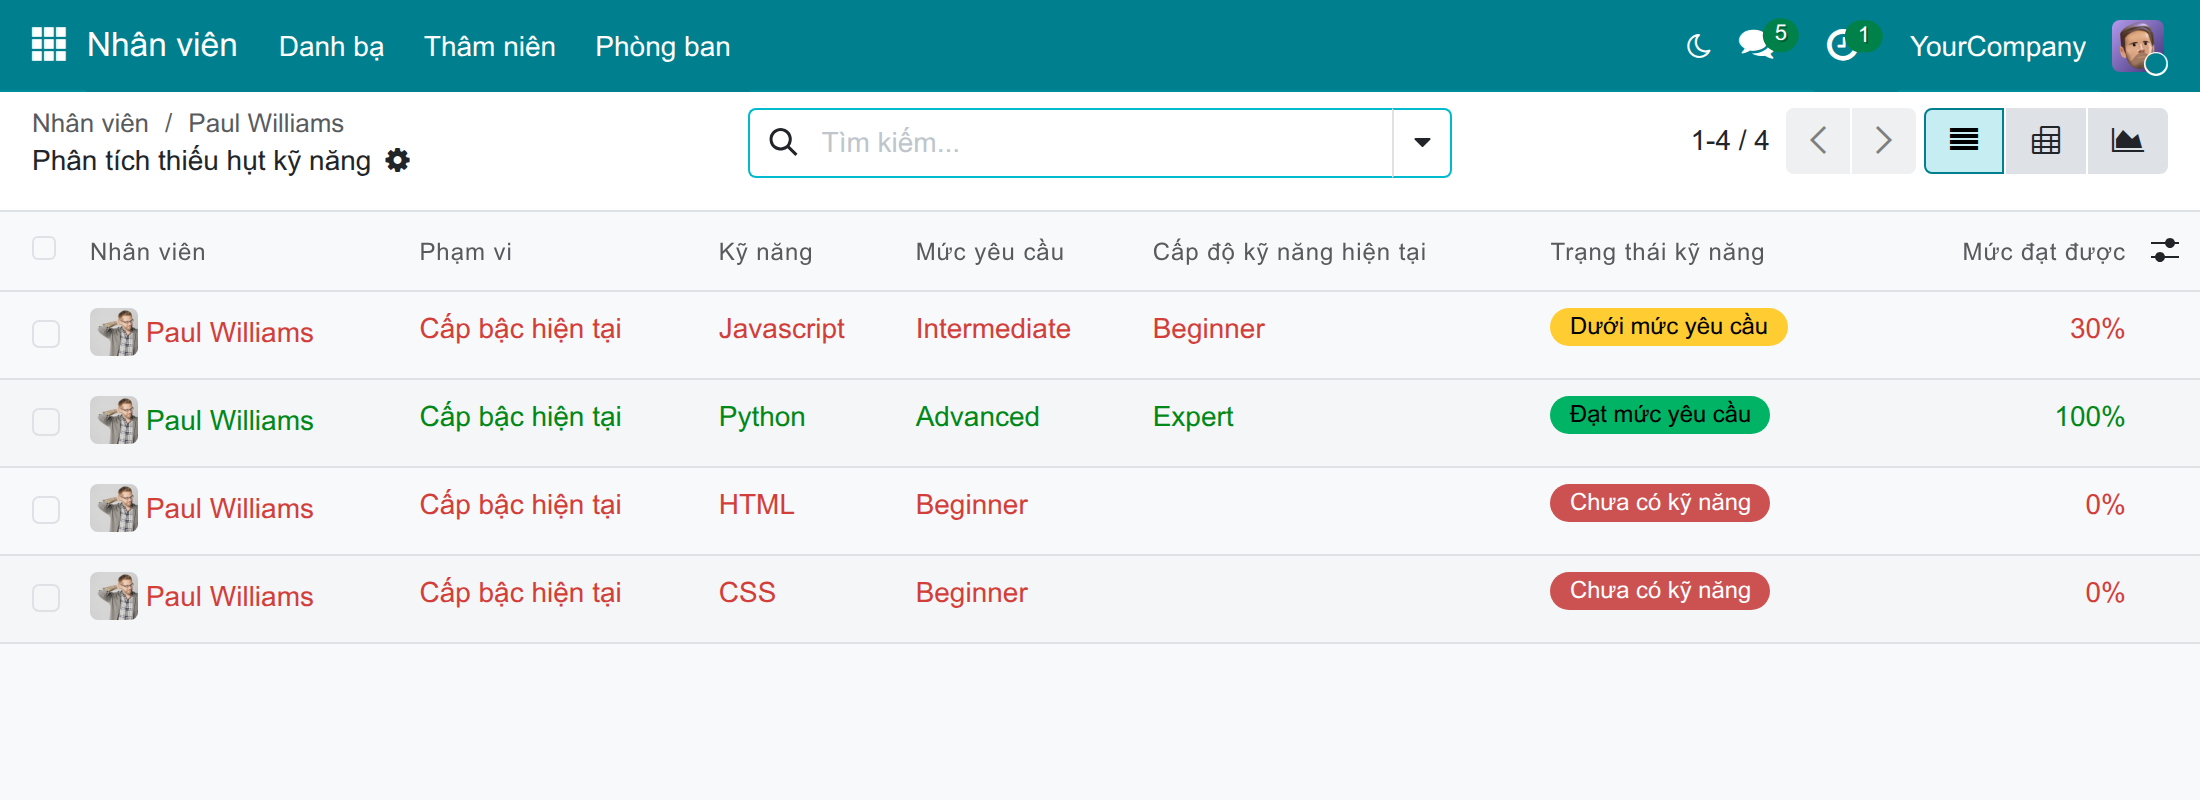Image resolution: width=2200 pixels, height=800 pixels.
Task: Open activities clock icon
Action: tap(1842, 46)
